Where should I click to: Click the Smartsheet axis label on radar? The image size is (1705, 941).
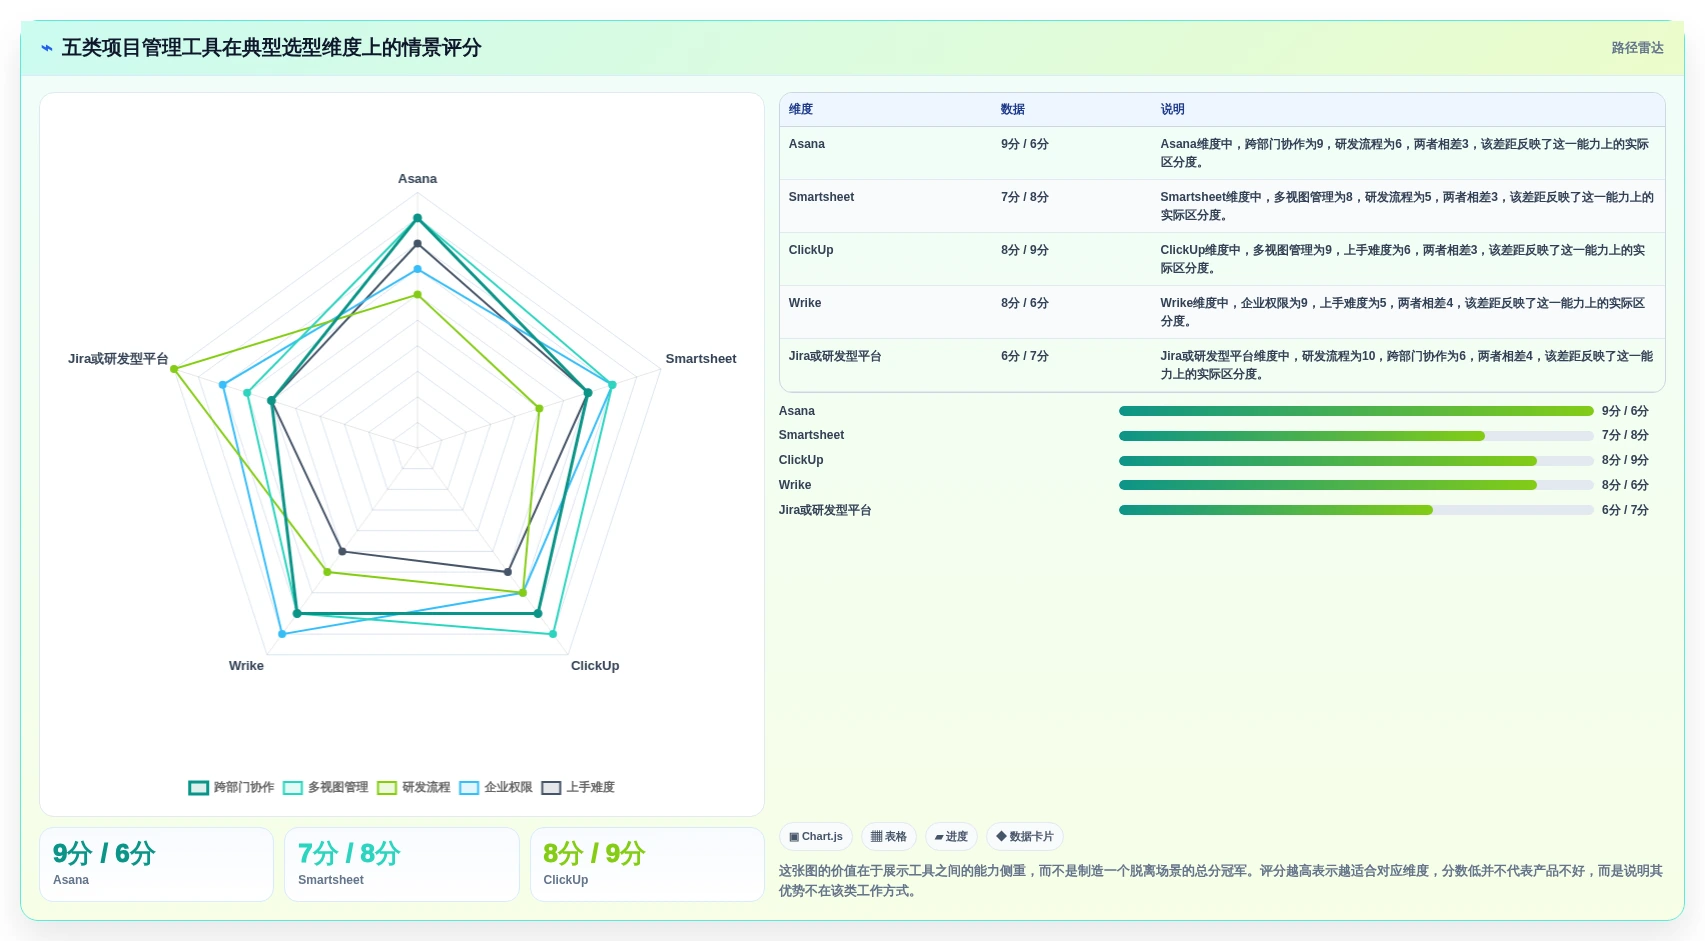click(701, 359)
